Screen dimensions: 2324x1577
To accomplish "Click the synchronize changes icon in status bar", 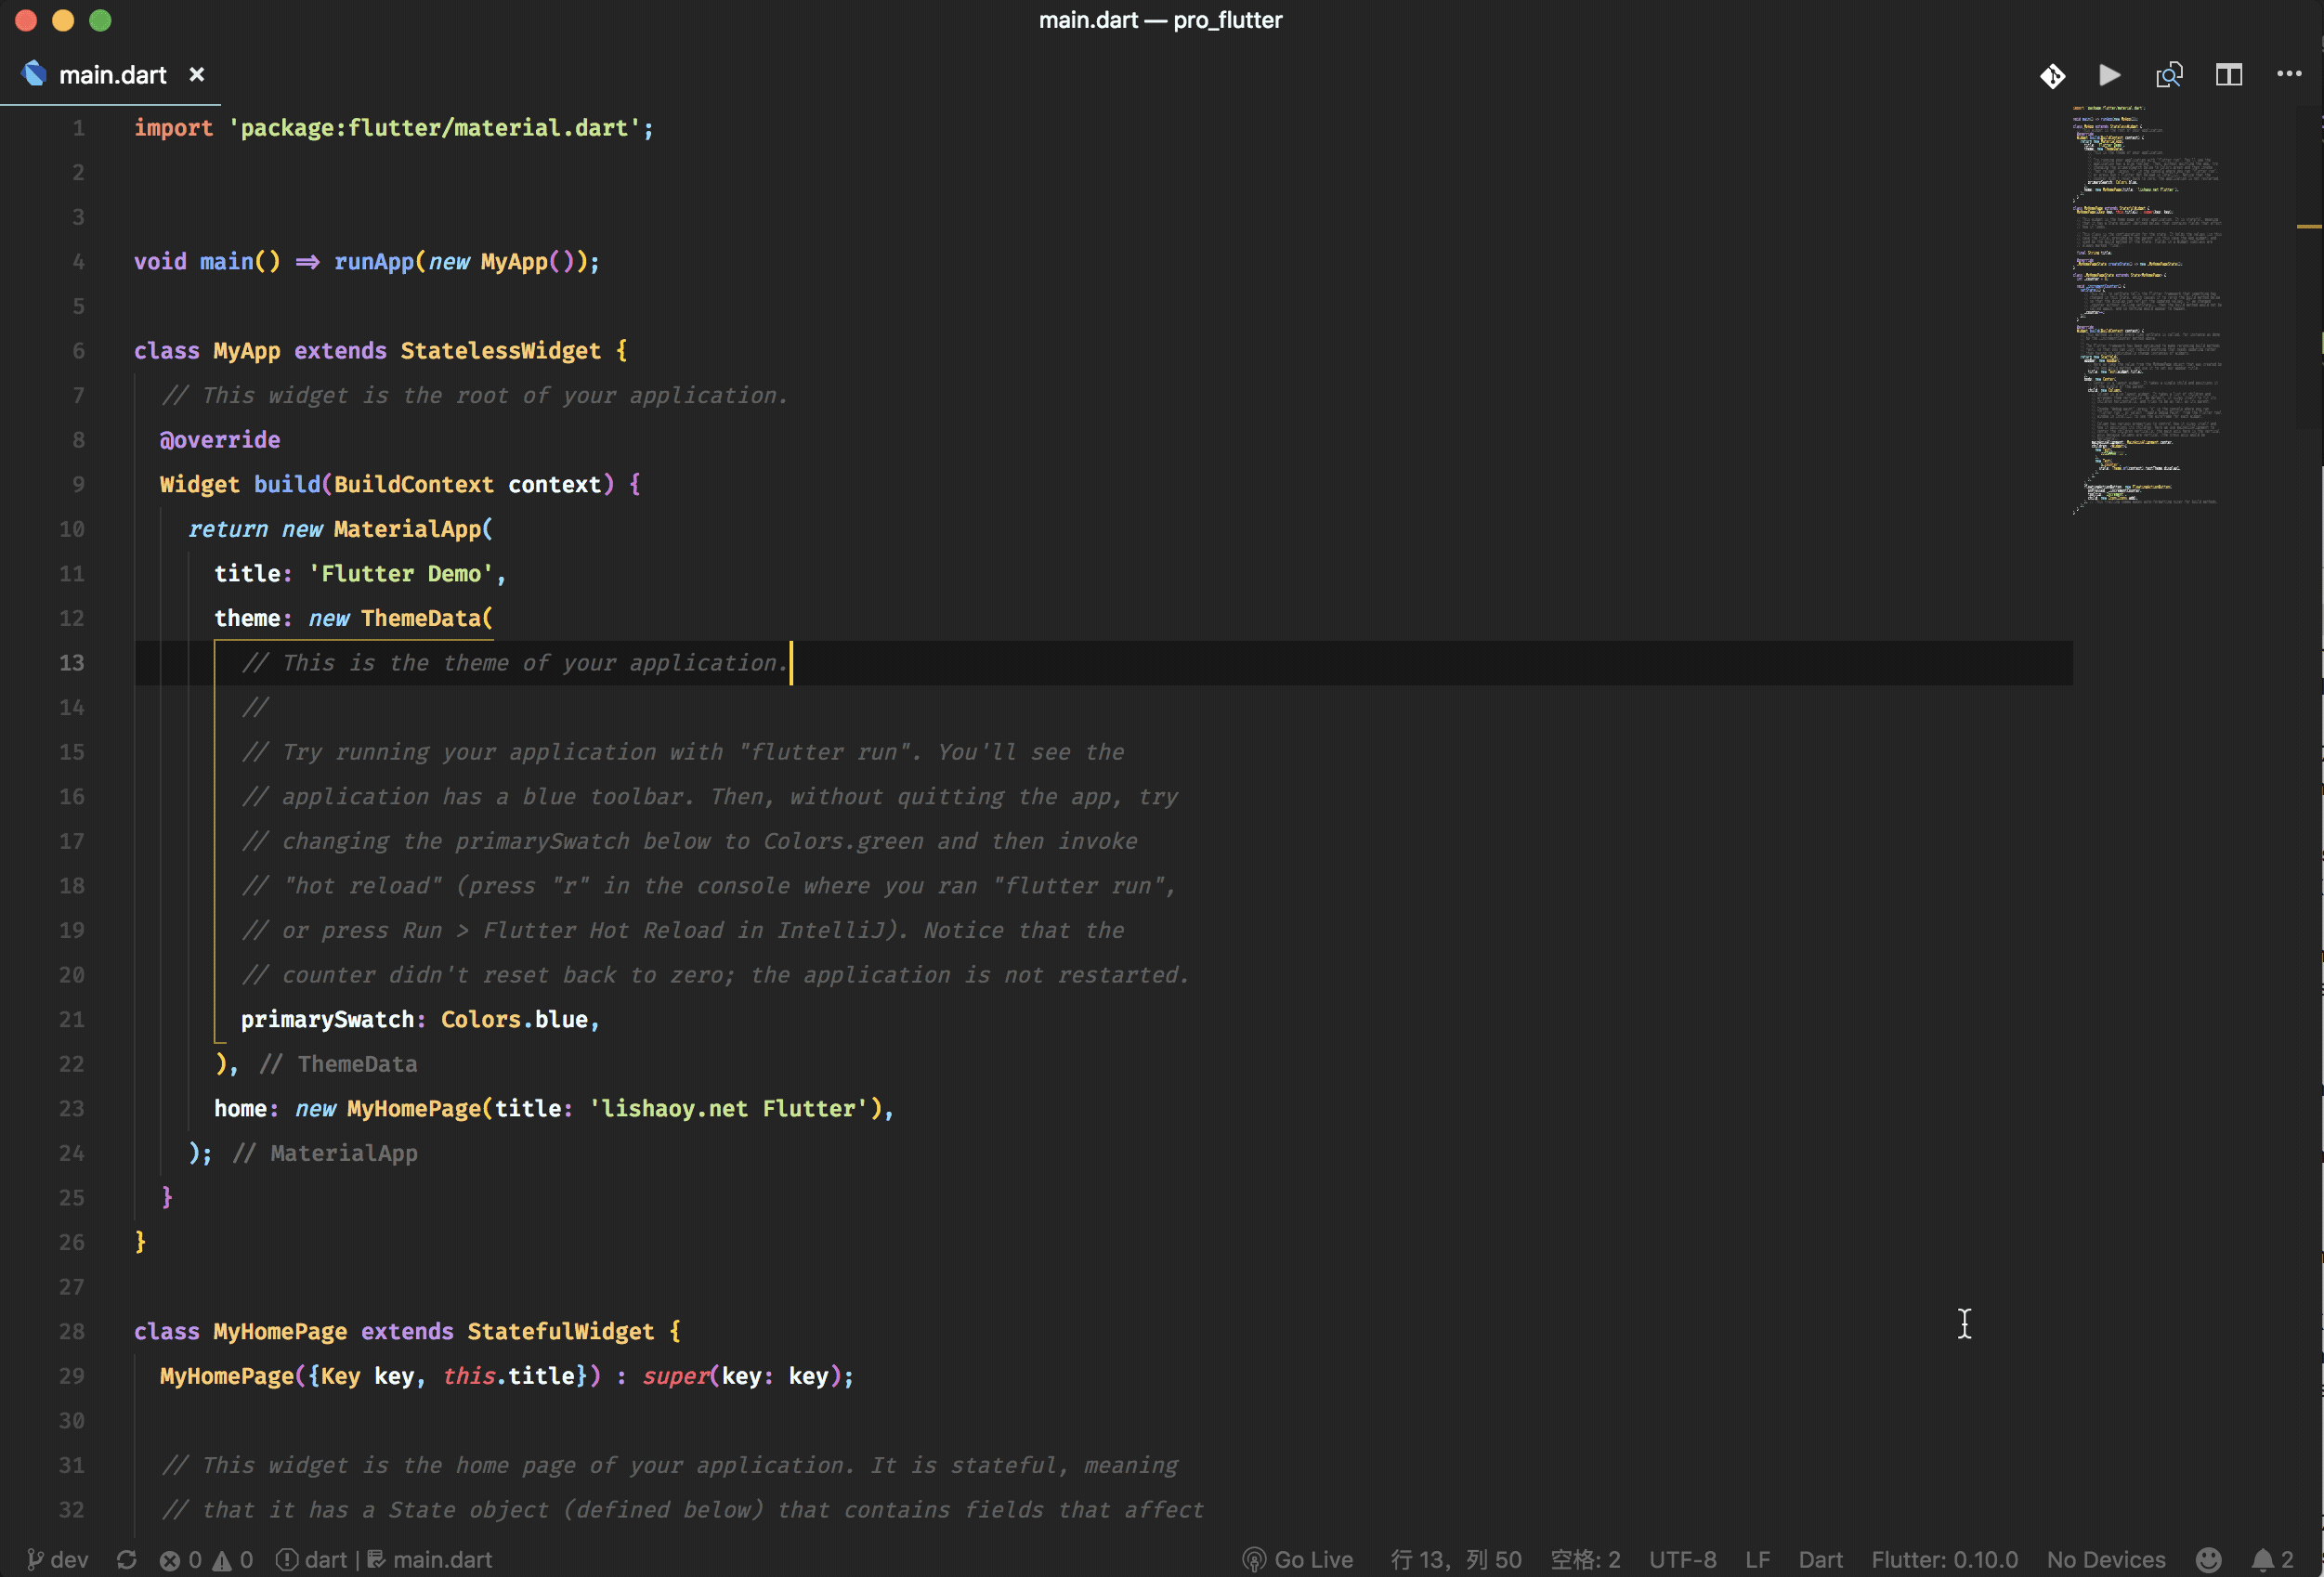I will coord(126,1559).
